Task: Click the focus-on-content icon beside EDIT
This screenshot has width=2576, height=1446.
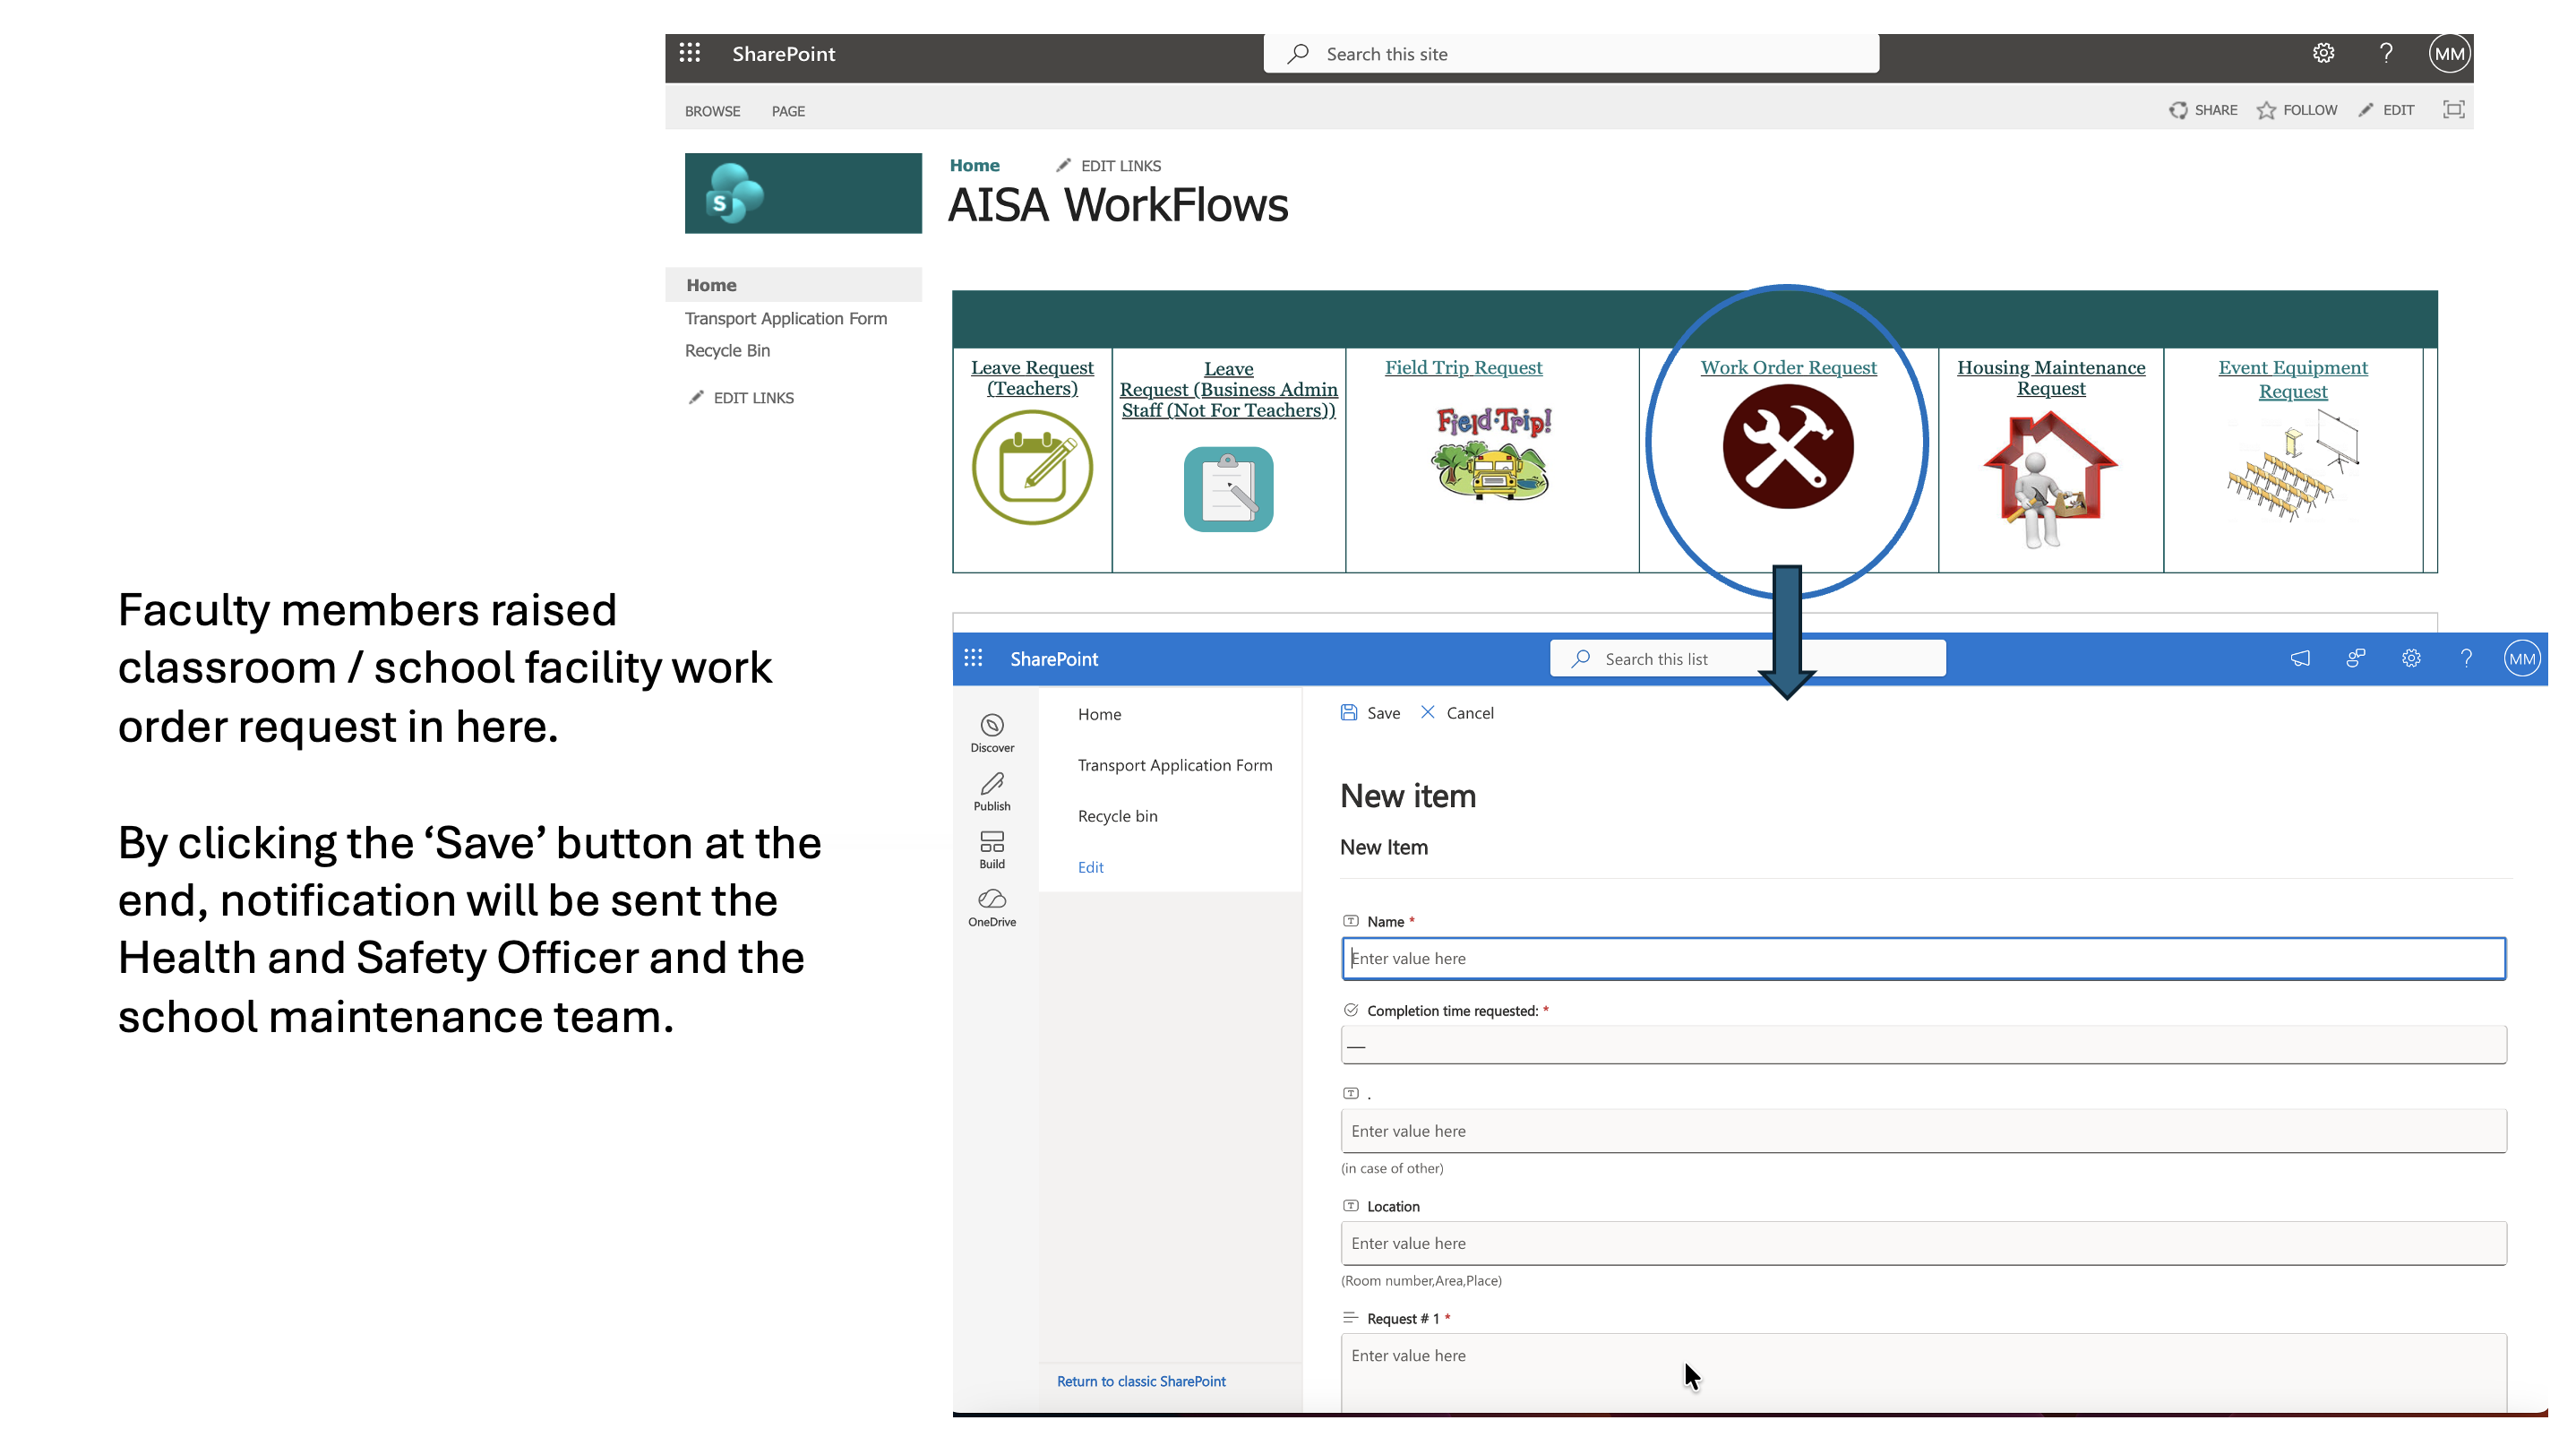Action: pyautogui.click(x=2454, y=110)
